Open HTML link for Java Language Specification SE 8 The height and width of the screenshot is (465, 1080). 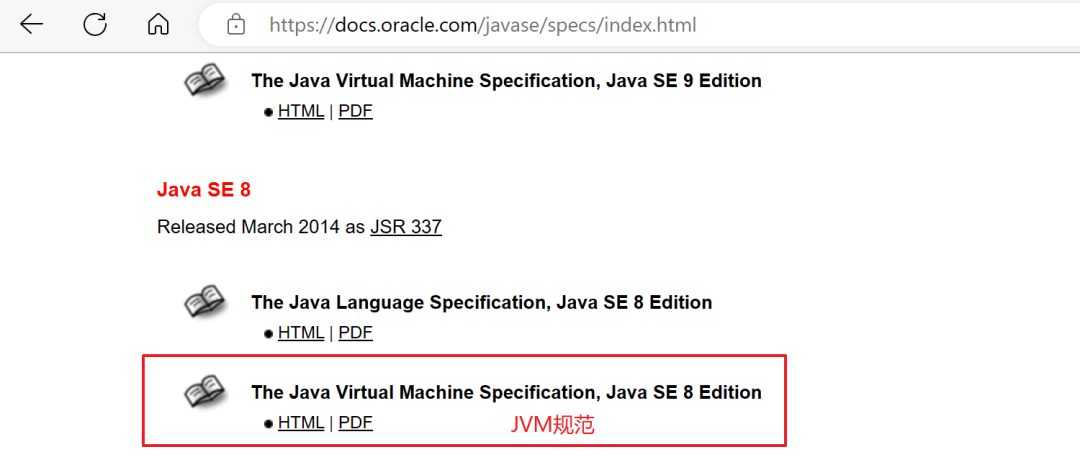pyautogui.click(x=301, y=333)
